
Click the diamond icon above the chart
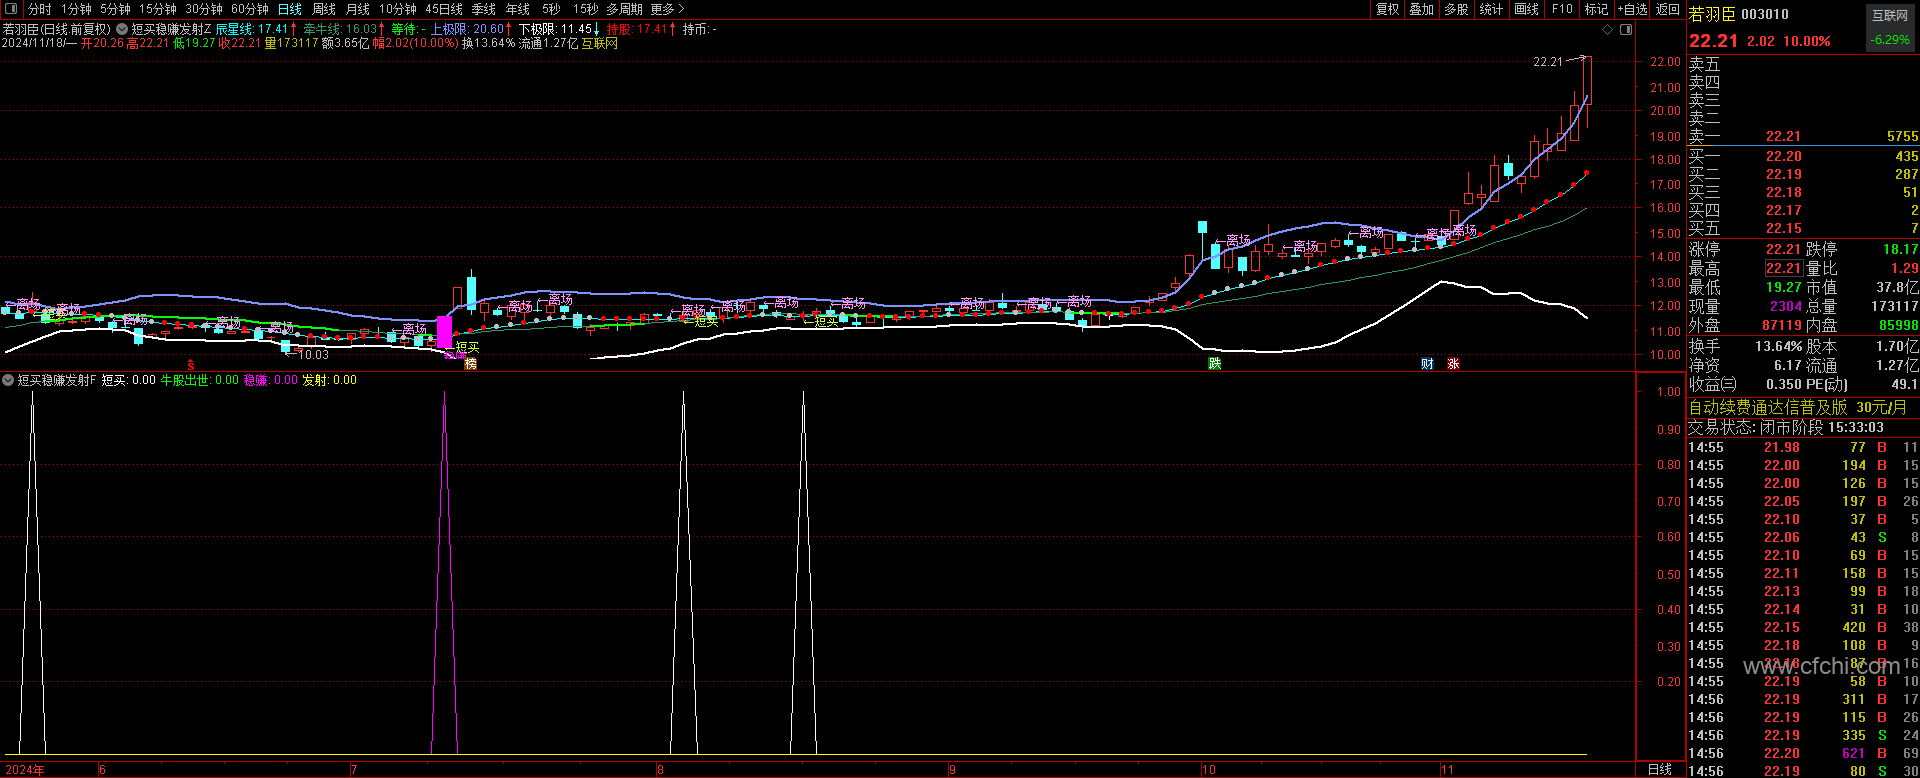[x=1608, y=30]
